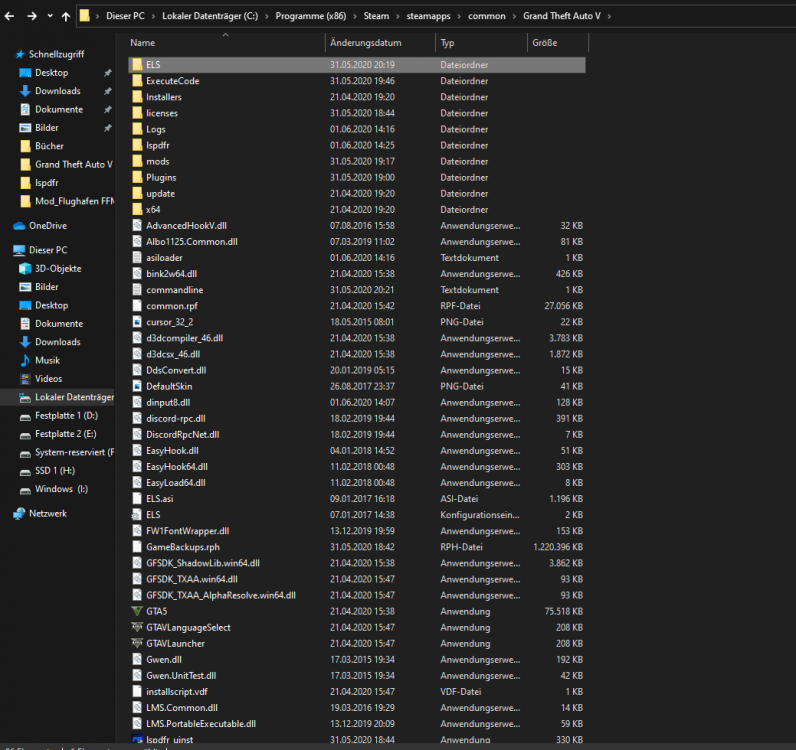
Task: Open 3D-Objekte via its sidebar icon
Action: [x=26, y=269]
